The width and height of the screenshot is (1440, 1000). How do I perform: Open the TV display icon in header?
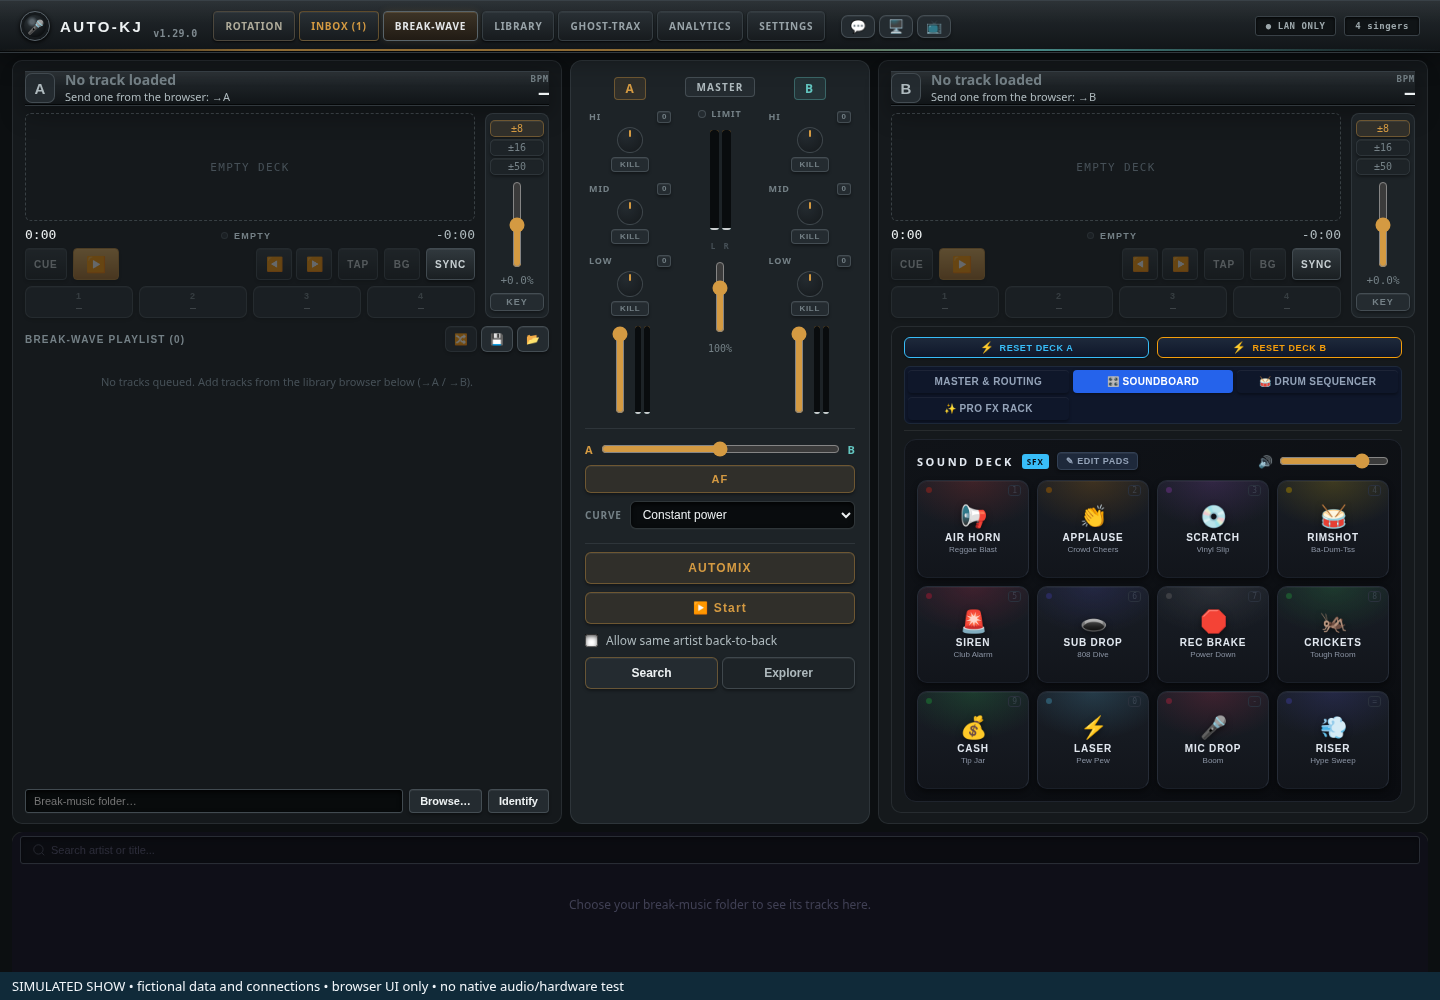pyautogui.click(x=934, y=26)
